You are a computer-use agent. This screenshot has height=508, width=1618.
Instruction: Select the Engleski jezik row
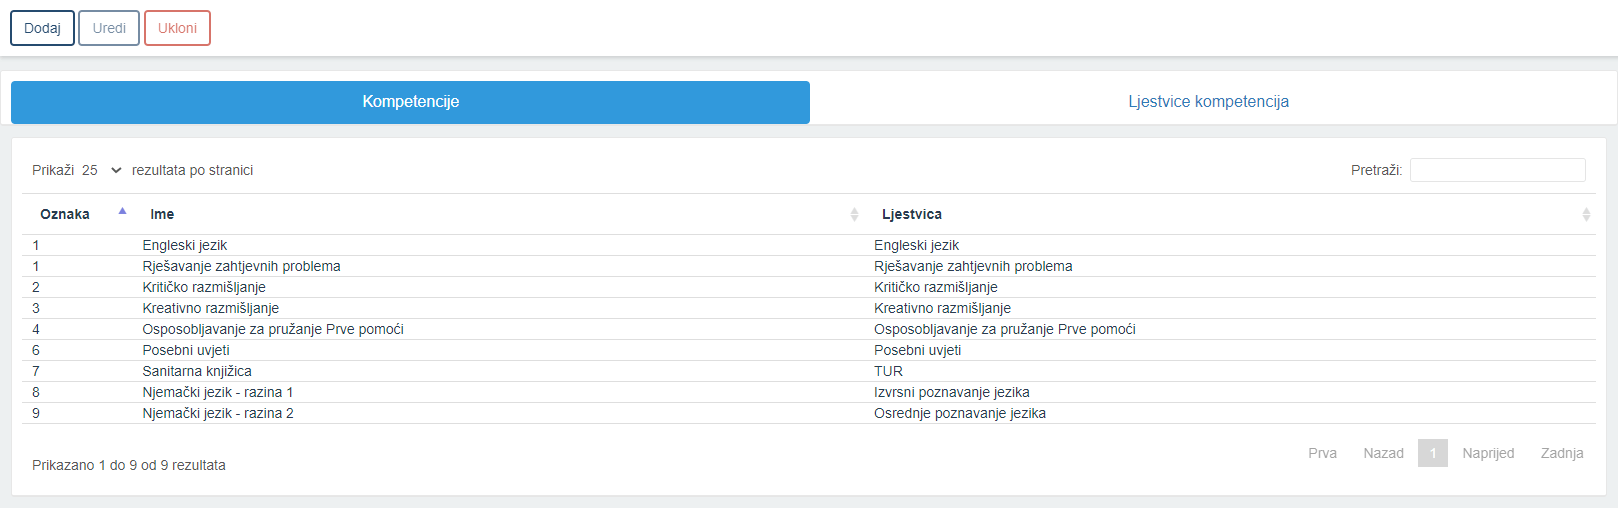click(x=809, y=245)
